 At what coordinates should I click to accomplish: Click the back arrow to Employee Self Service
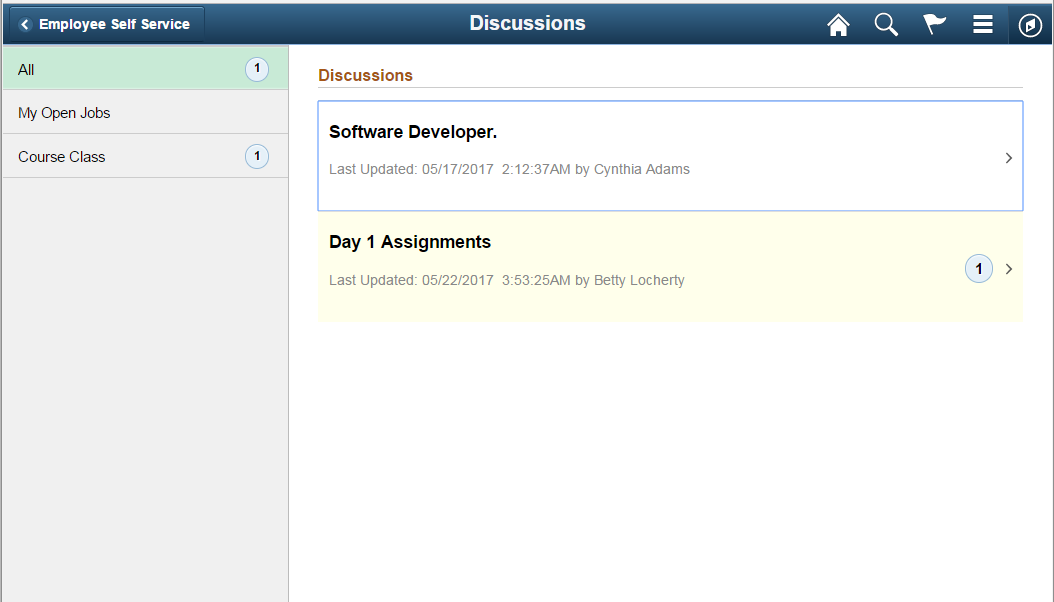pos(23,23)
